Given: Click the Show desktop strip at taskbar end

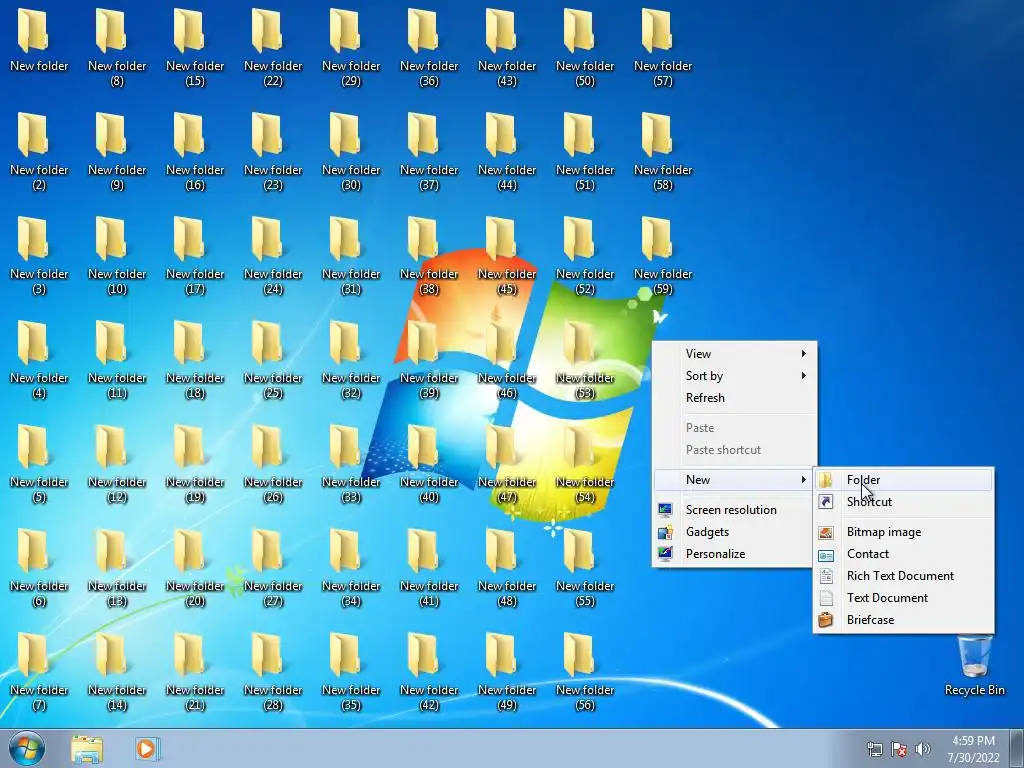Looking at the screenshot, I should pos(1017,748).
